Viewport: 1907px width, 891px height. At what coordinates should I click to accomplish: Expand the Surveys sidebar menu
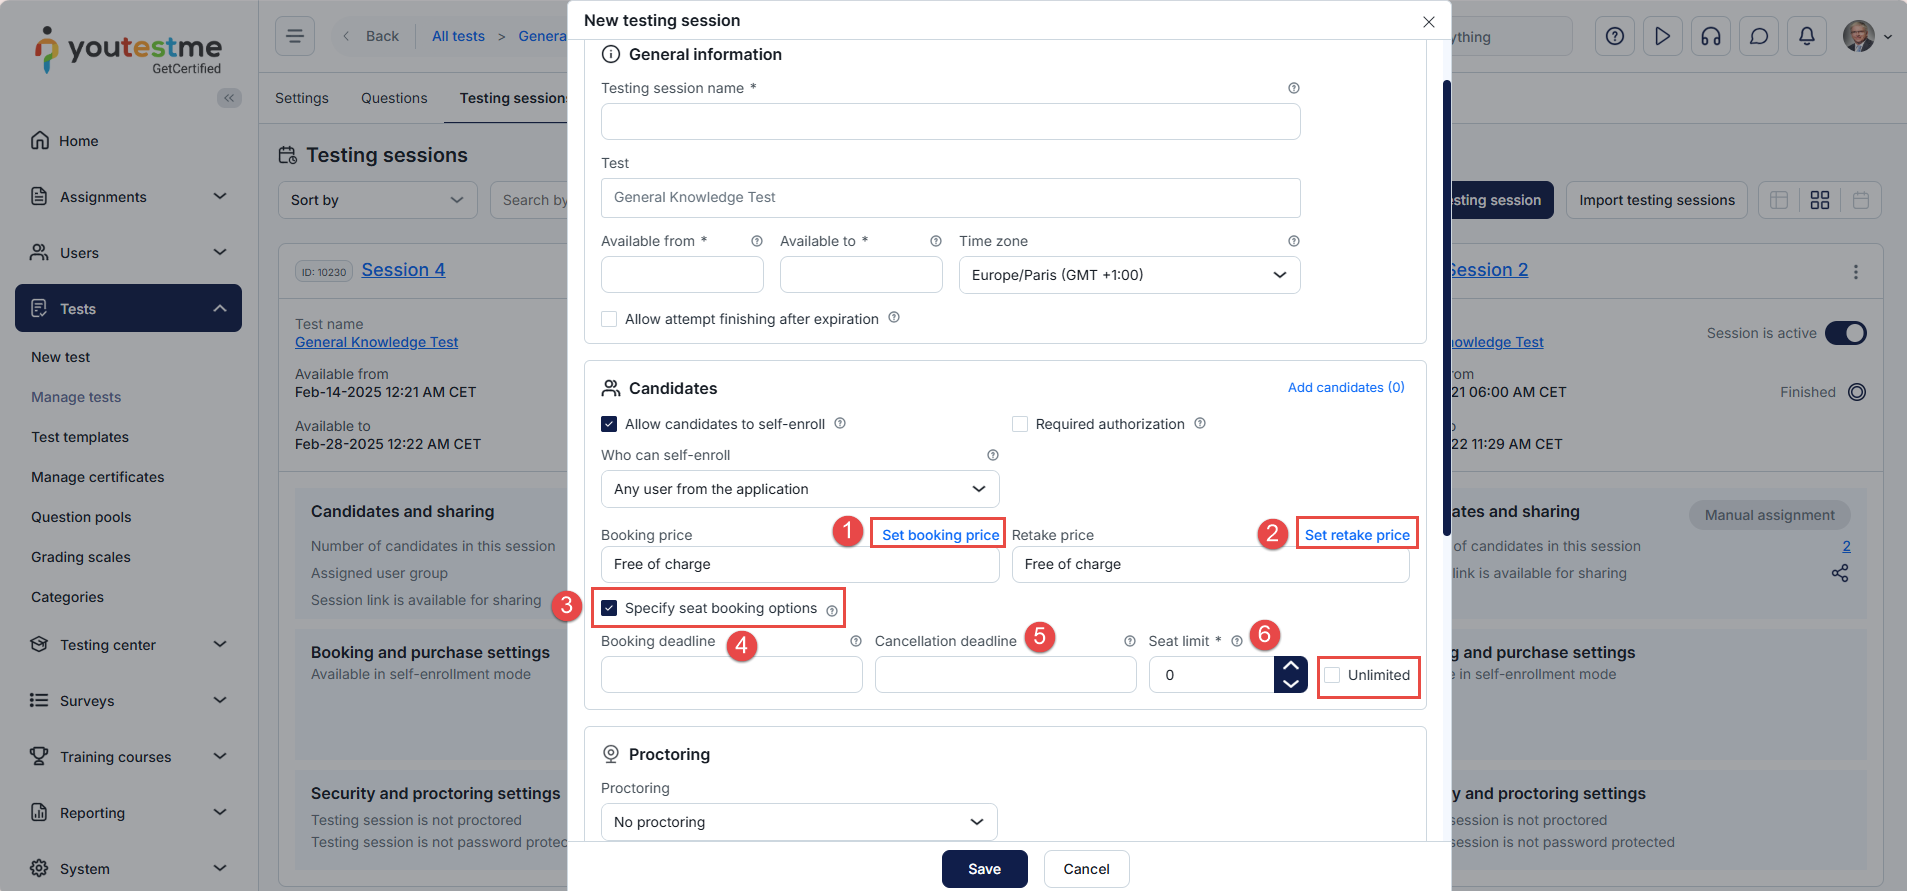pyautogui.click(x=128, y=701)
